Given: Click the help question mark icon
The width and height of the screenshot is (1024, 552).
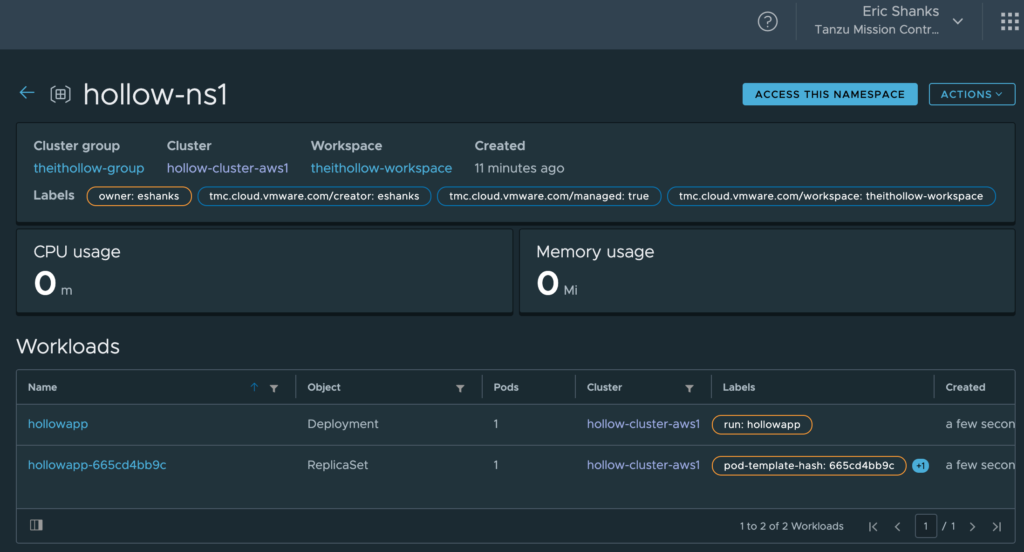Looking at the screenshot, I should [767, 22].
